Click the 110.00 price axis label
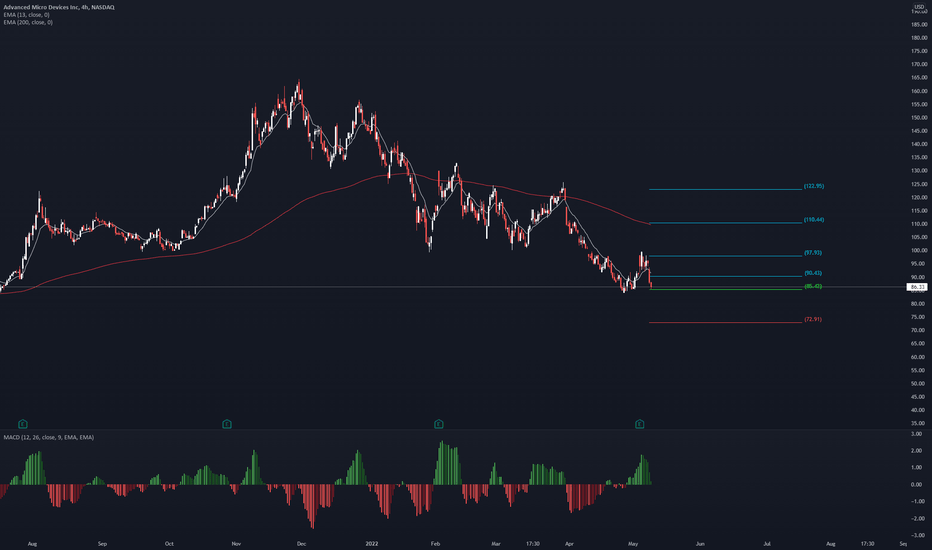 point(919,224)
